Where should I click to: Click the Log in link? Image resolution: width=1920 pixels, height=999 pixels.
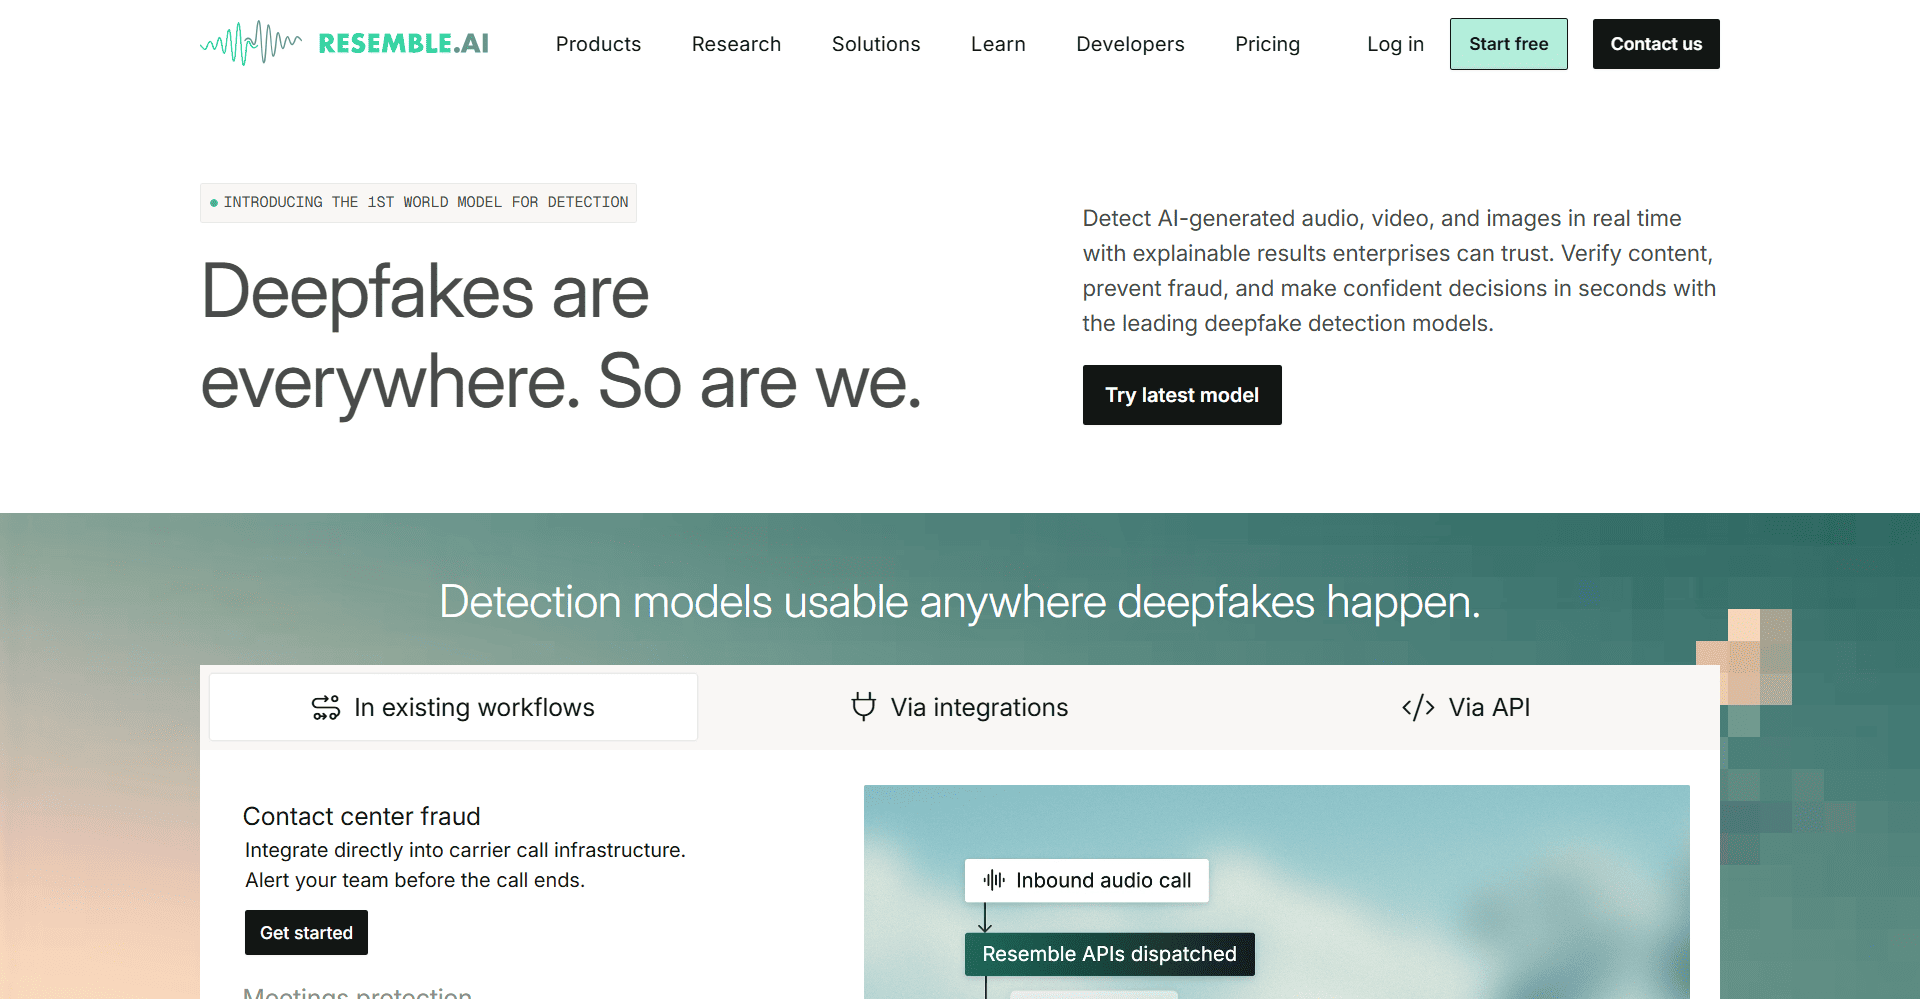pyautogui.click(x=1395, y=44)
